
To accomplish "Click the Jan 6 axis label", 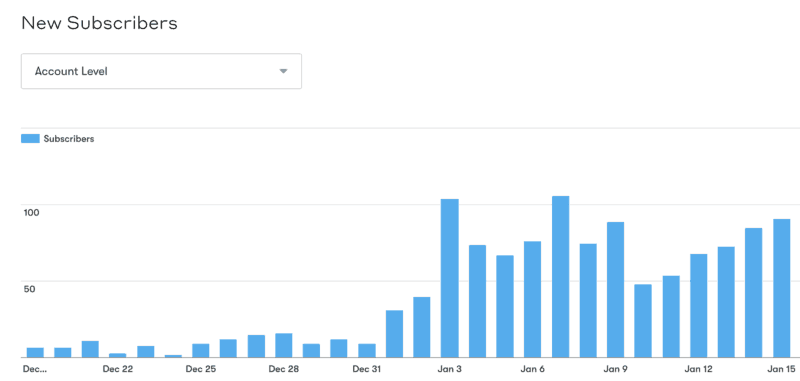I will [x=533, y=369].
